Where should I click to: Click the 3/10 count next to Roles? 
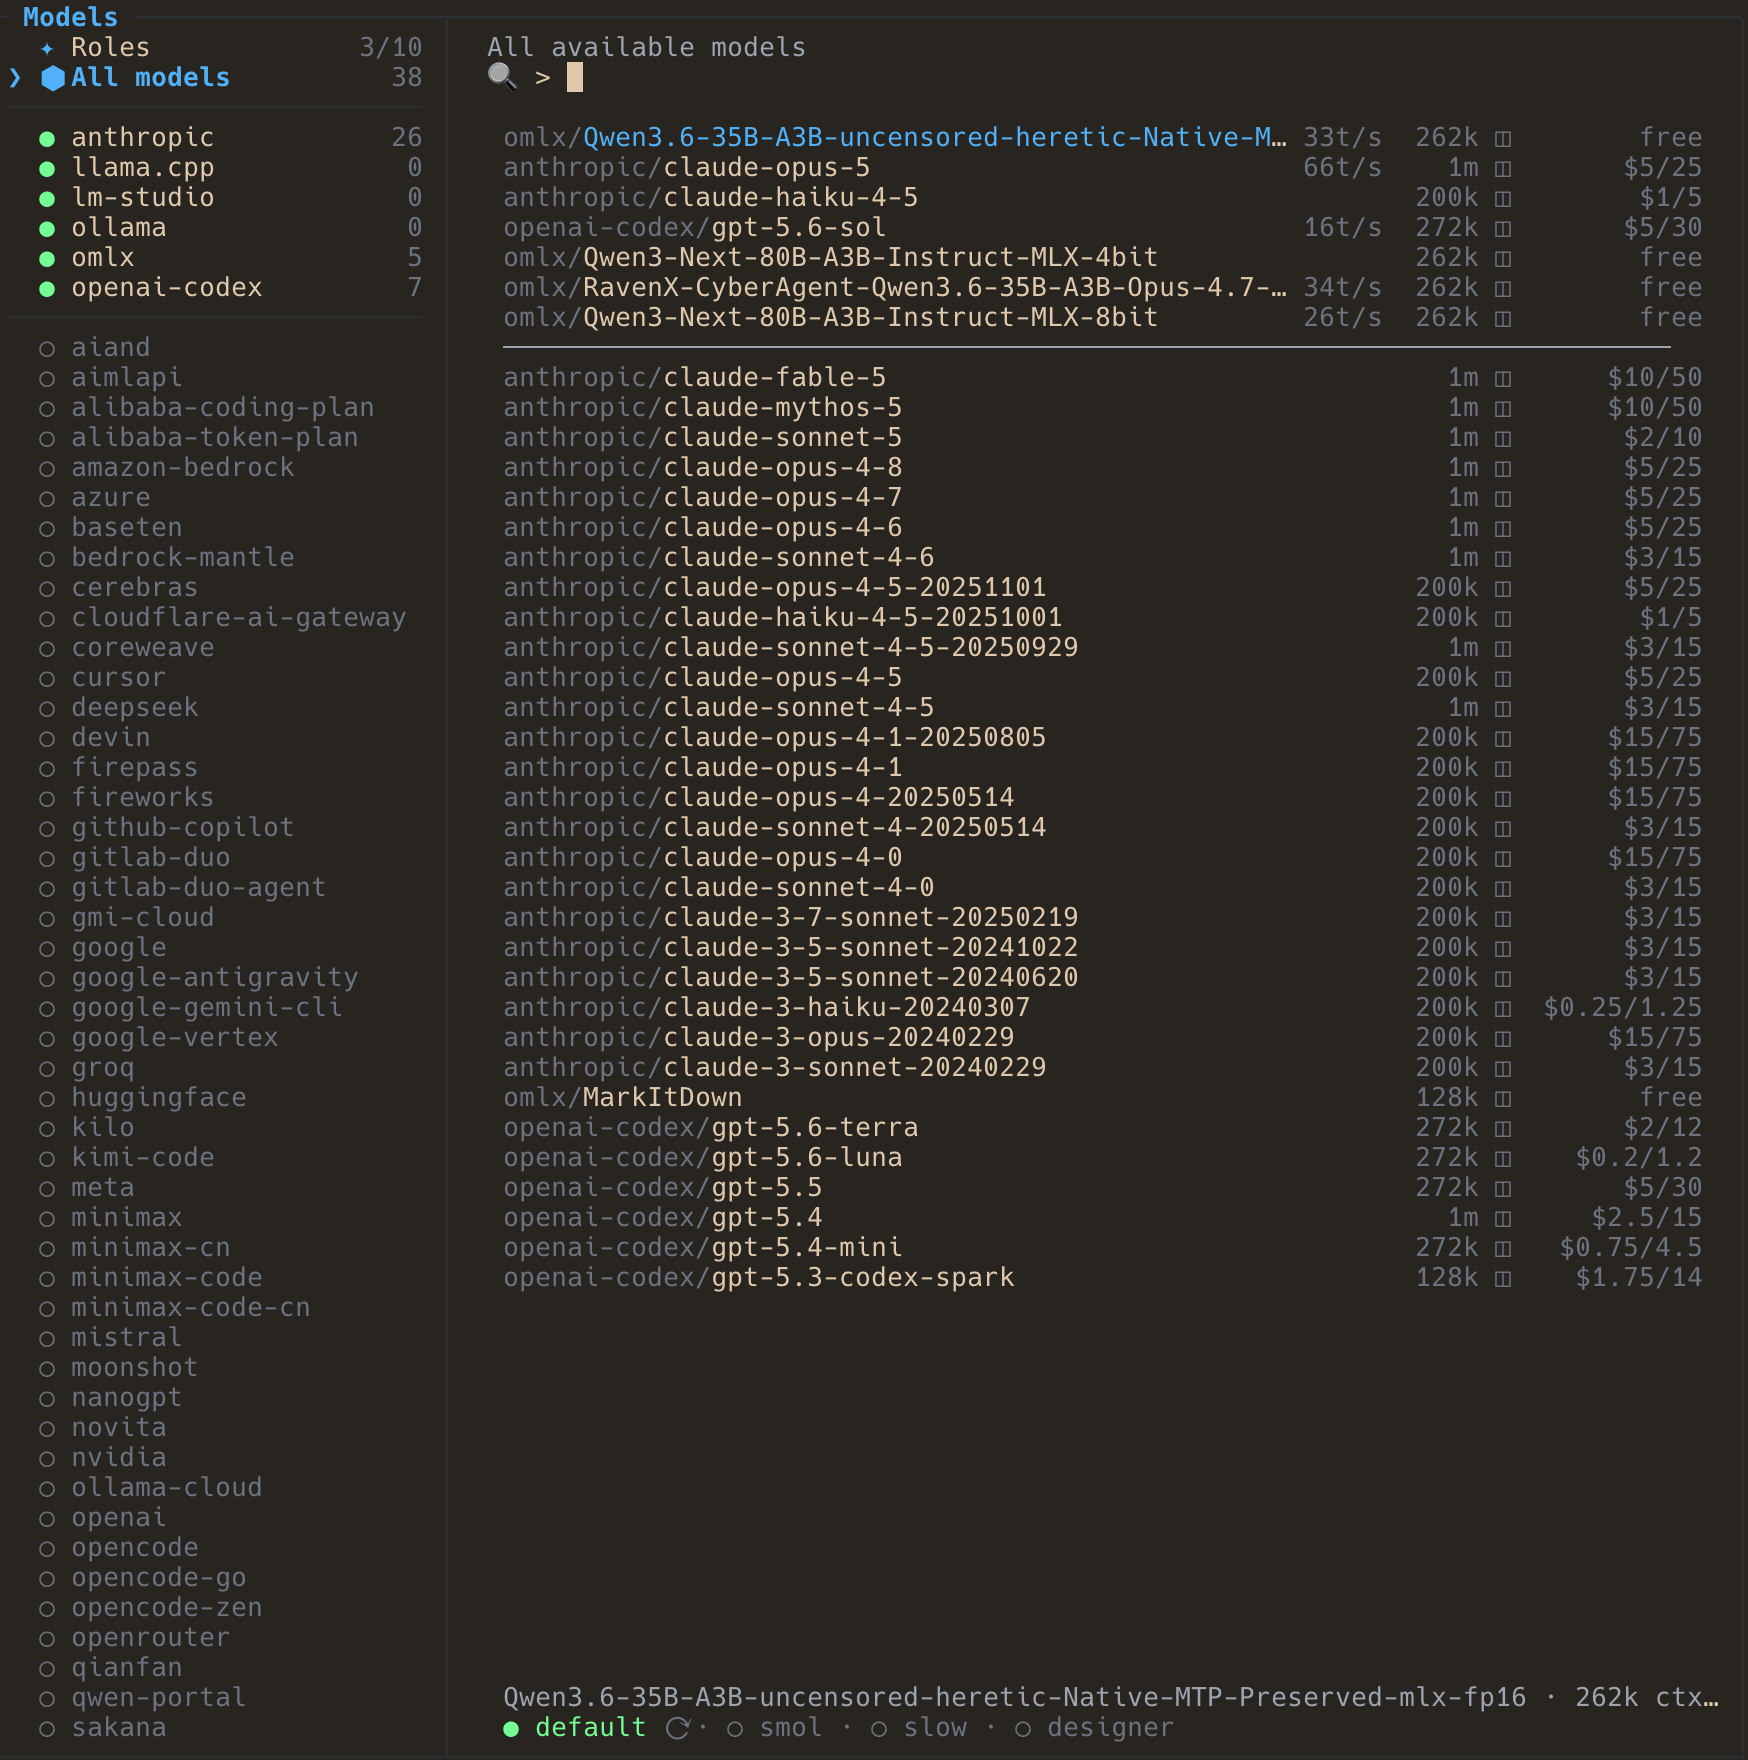391,47
